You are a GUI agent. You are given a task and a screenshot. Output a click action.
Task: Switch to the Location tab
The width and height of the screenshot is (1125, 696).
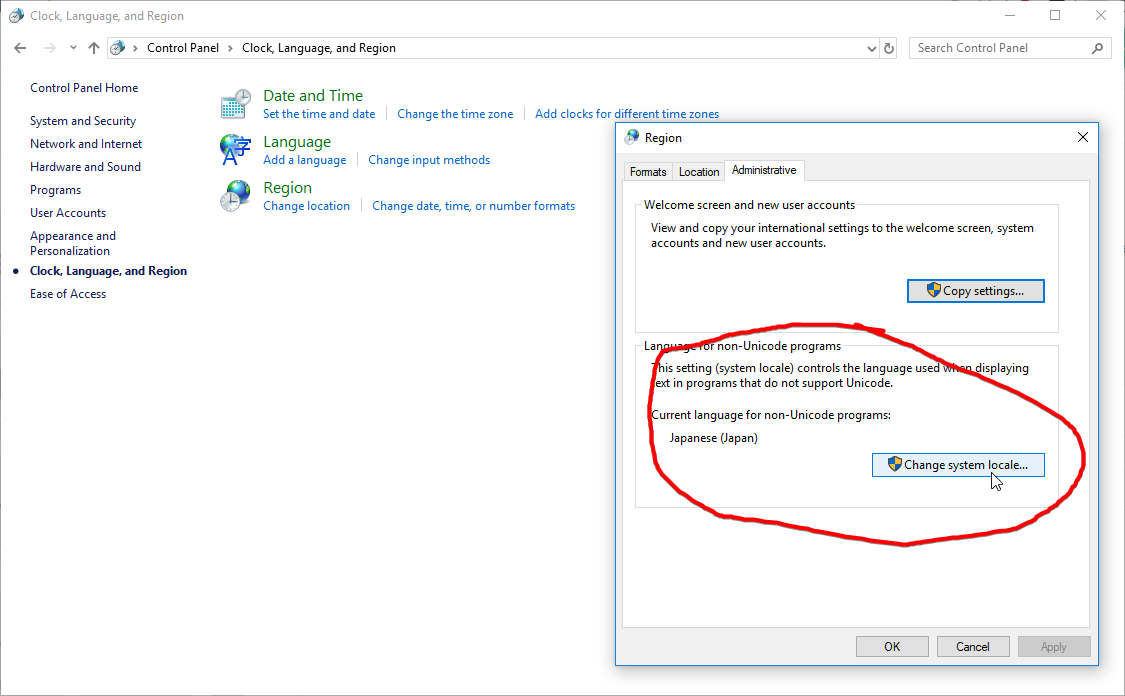tap(699, 172)
